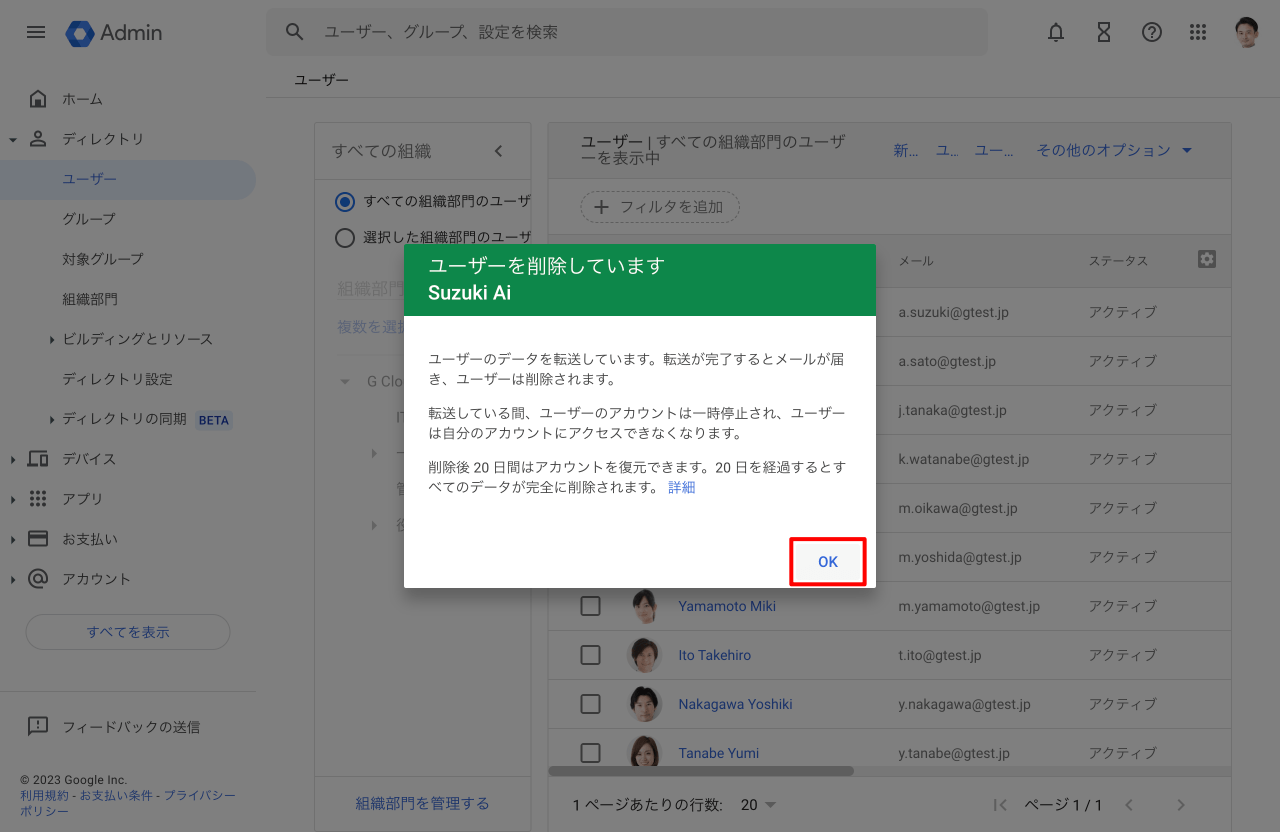This screenshot has height=832, width=1280.
Task: Go to the previous page arrow
Action: [x=1129, y=805]
